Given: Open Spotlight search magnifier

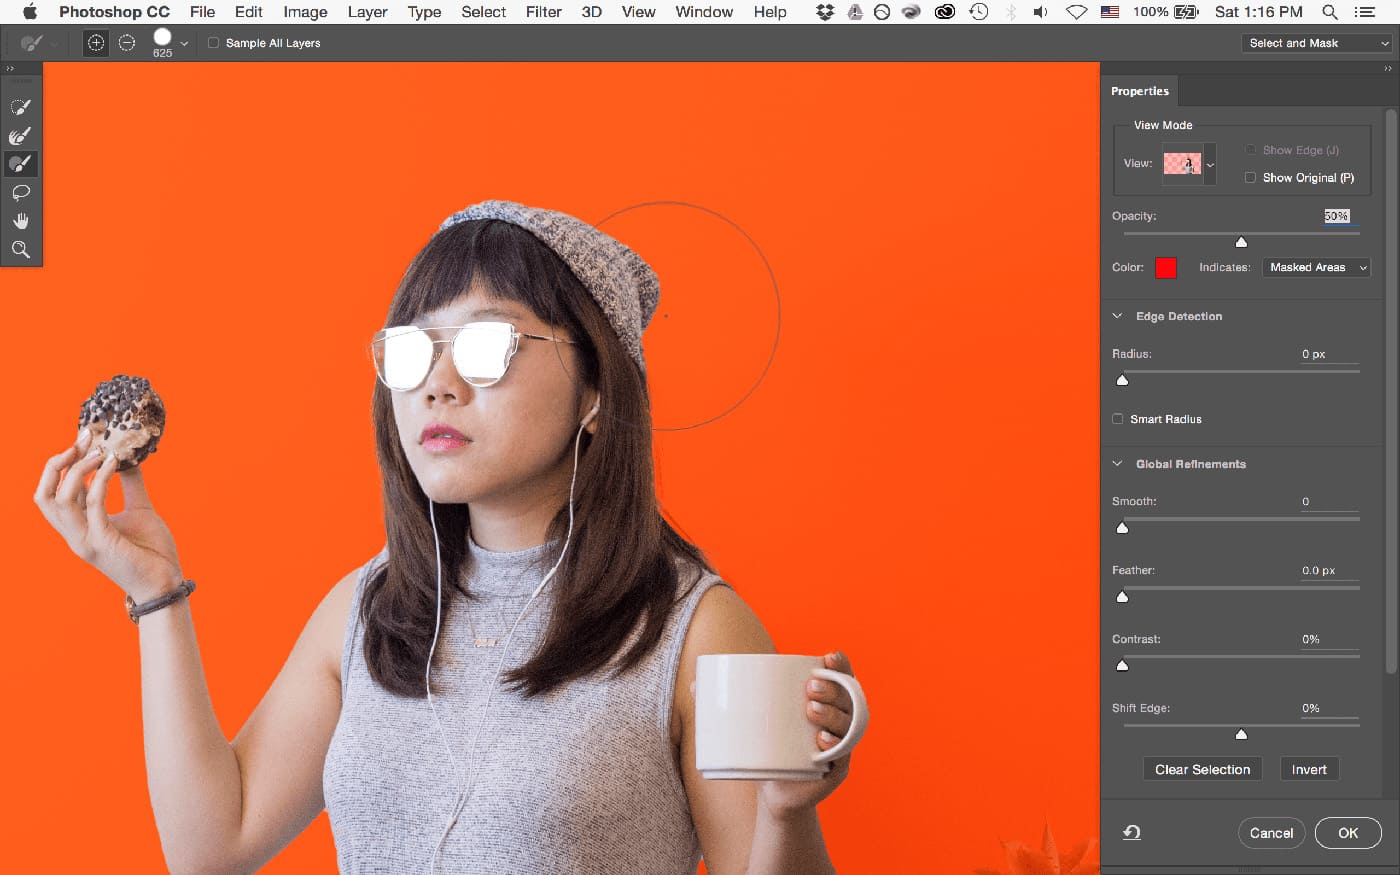Looking at the screenshot, I should 1330,12.
